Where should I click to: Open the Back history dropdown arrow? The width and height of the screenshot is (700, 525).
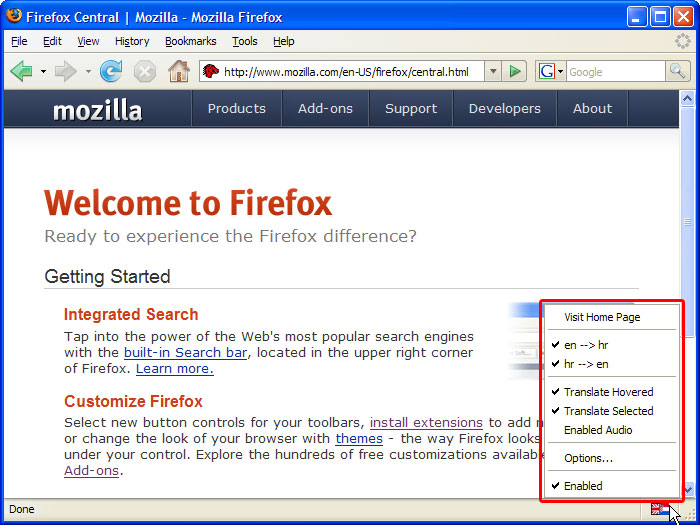pos(43,71)
